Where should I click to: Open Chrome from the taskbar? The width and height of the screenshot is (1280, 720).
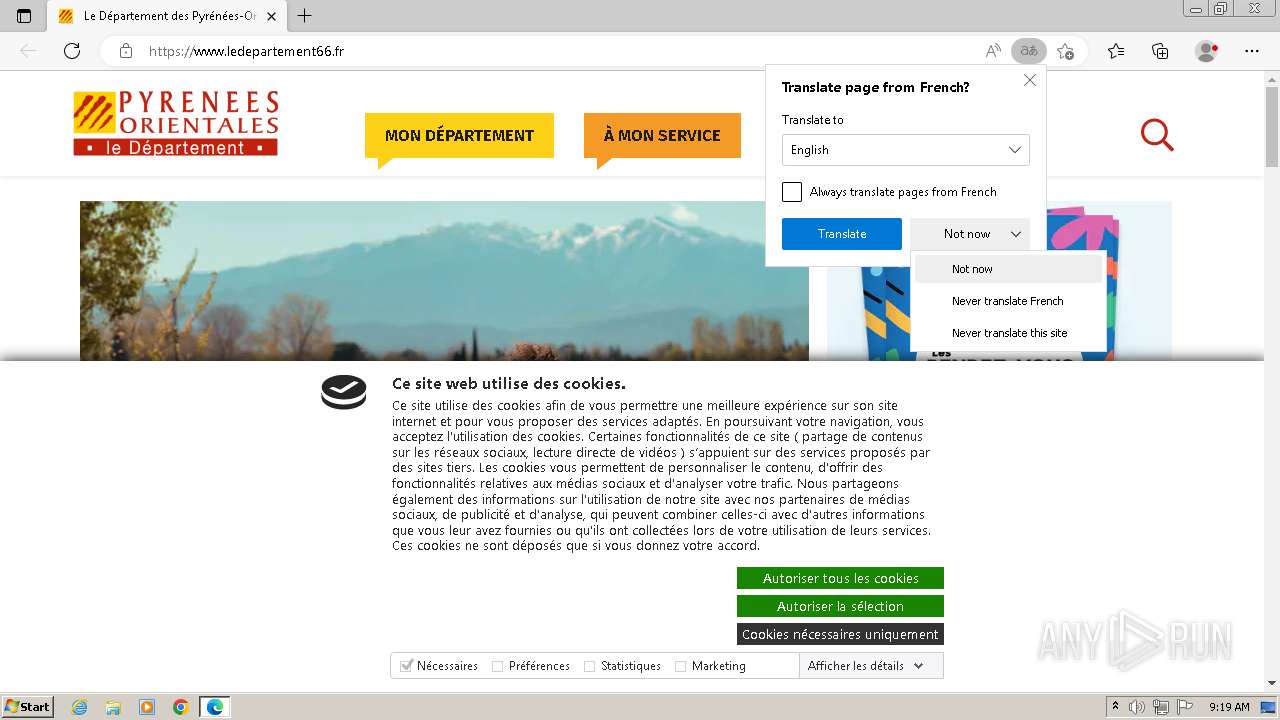(x=181, y=707)
